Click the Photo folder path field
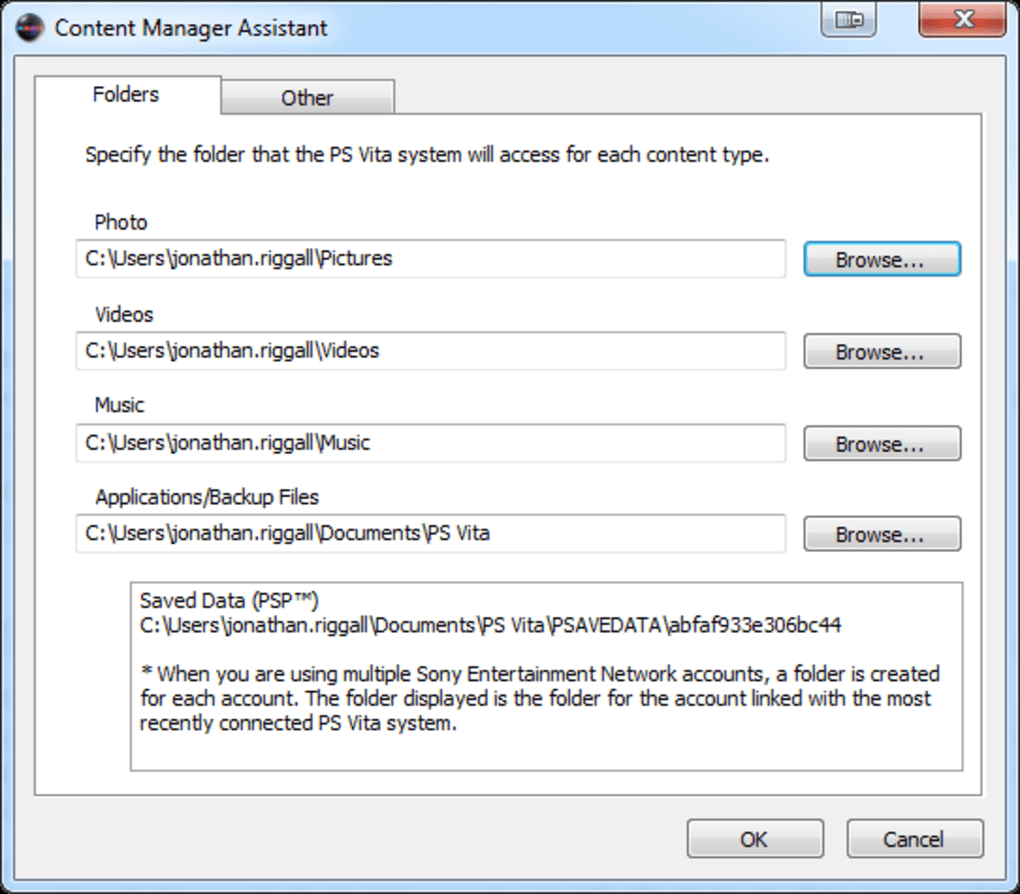The height and width of the screenshot is (894, 1020). 430,259
